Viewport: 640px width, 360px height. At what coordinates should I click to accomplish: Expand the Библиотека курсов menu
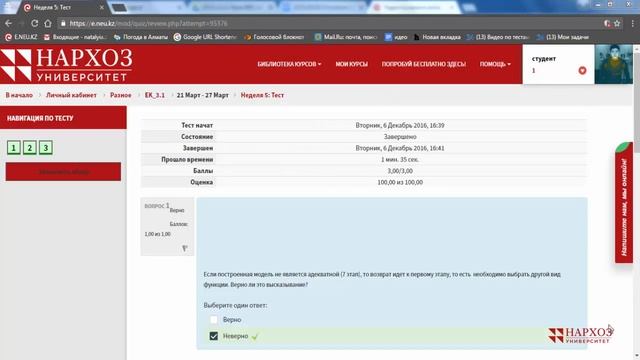[289, 64]
